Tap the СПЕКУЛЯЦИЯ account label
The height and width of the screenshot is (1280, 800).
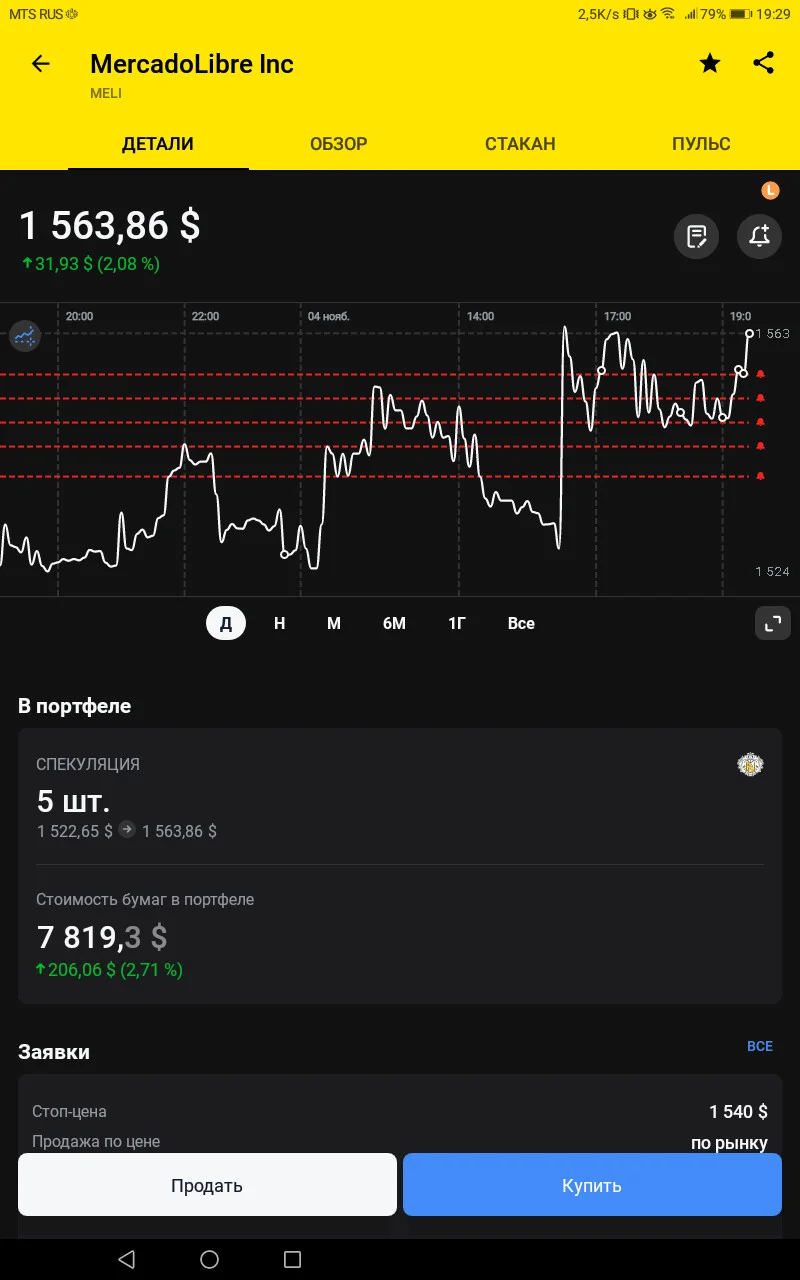coord(88,764)
